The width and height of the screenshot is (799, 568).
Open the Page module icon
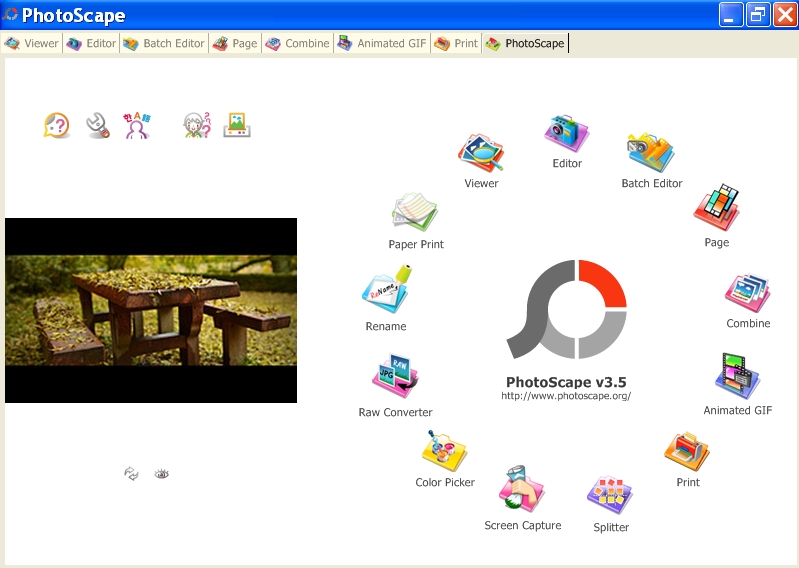tap(716, 208)
